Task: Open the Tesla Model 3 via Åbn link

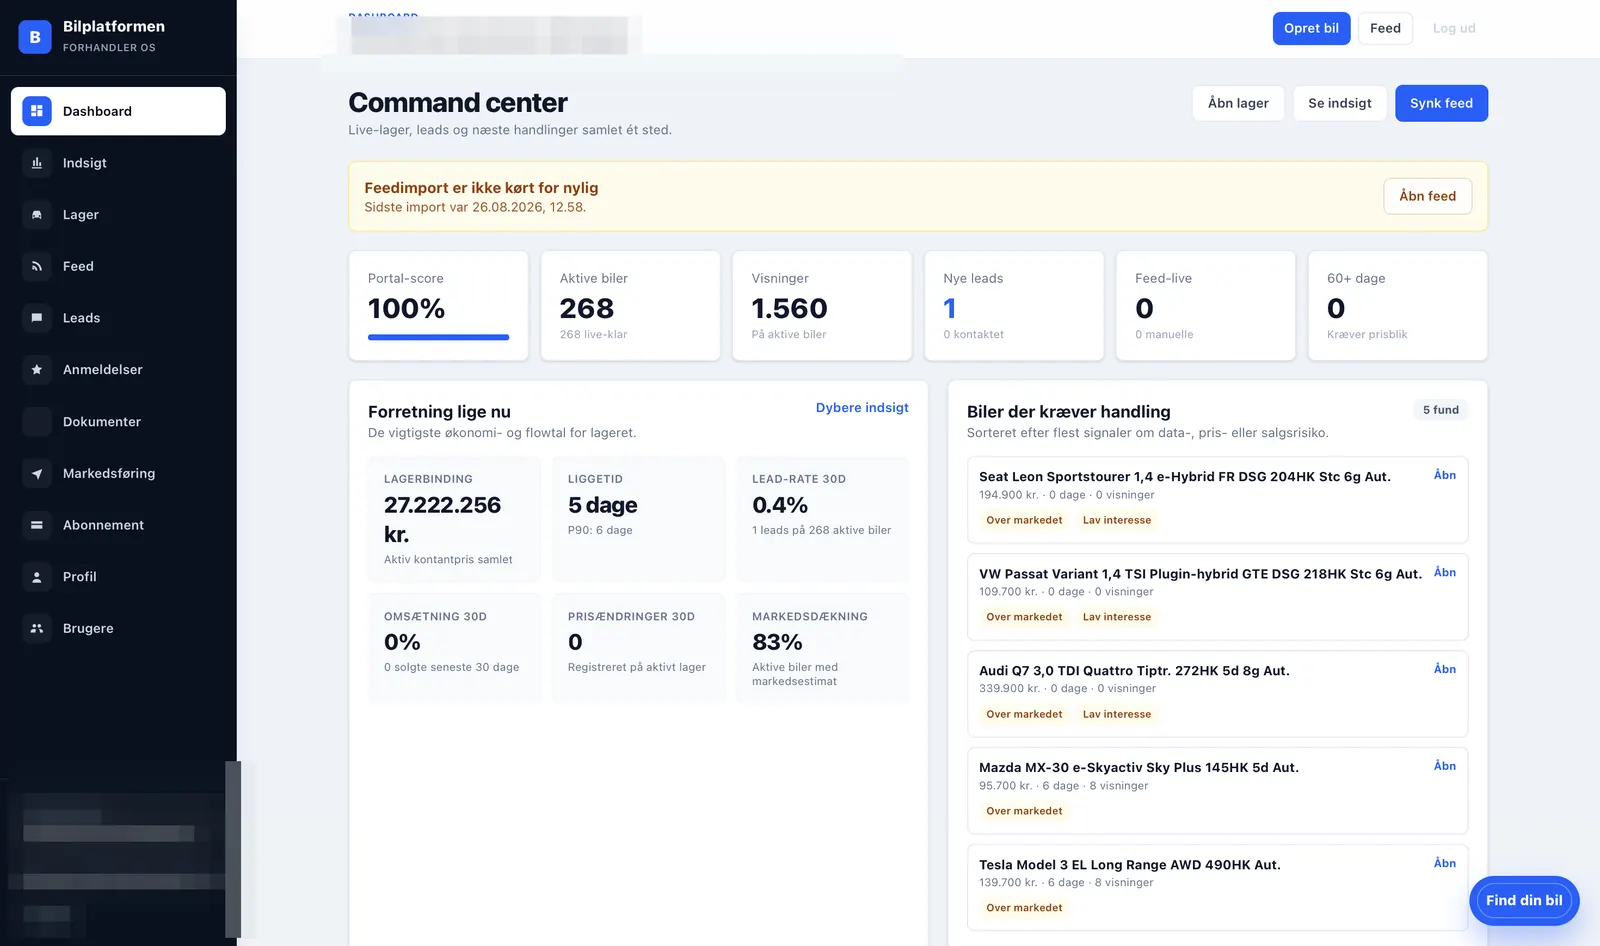Action: pyautogui.click(x=1444, y=863)
